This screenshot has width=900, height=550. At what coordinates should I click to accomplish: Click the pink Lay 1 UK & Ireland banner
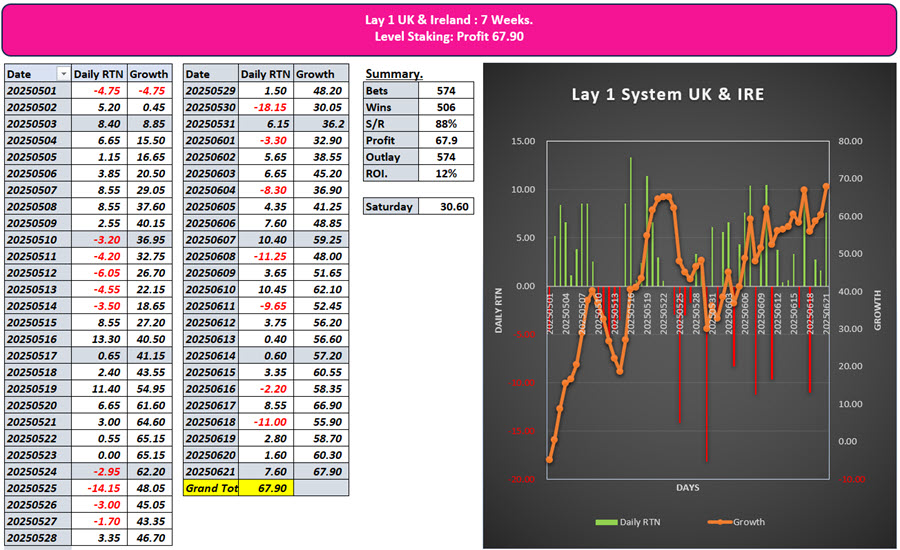pyautogui.click(x=449, y=28)
